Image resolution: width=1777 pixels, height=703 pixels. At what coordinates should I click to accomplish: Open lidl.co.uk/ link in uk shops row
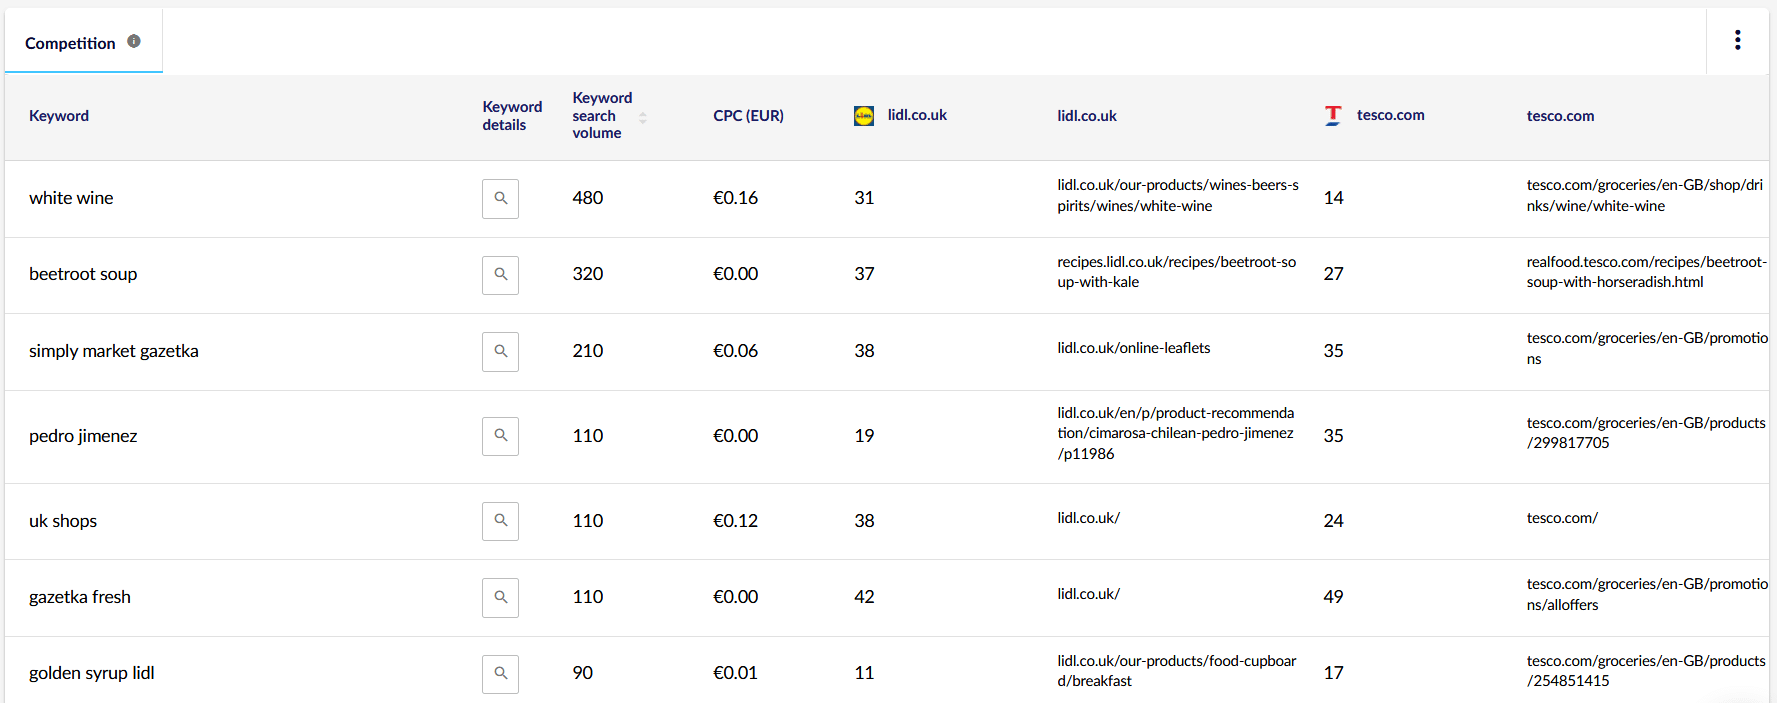coord(1089,518)
